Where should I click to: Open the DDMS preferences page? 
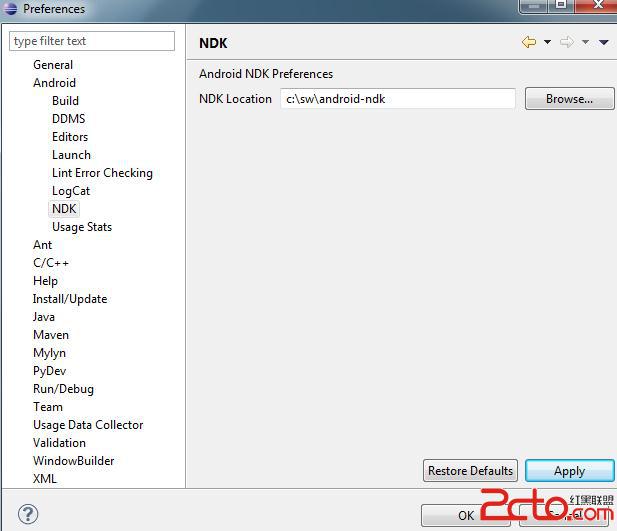click(x=68, y=119)
